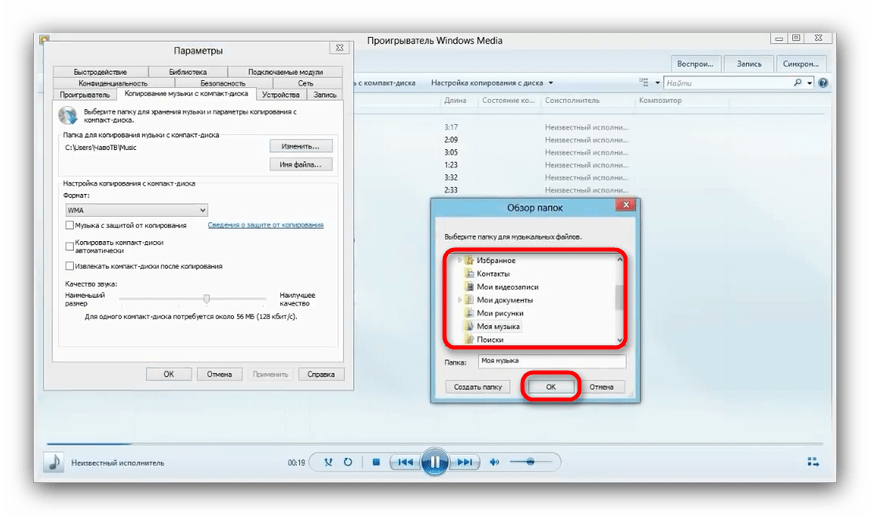870x516 pixels.
Task: Open the Воспроизведение tab in the player
Action: pyautogui.click(x=695, y=64)
